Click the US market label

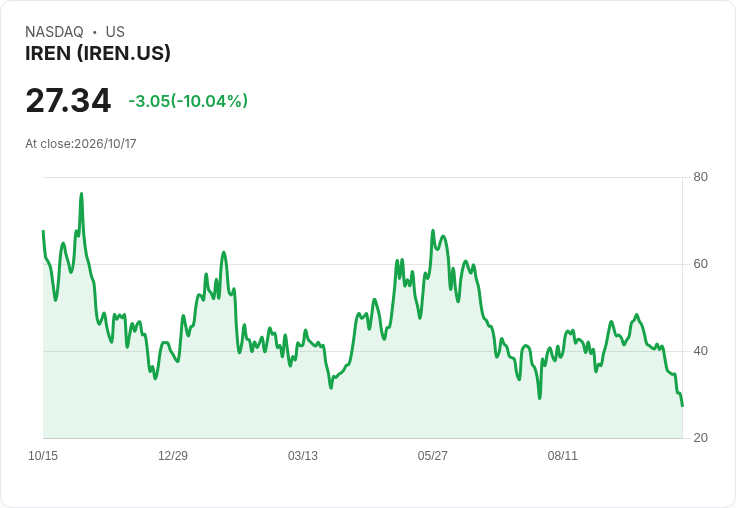pyautogui.click(x=115, y=32)
